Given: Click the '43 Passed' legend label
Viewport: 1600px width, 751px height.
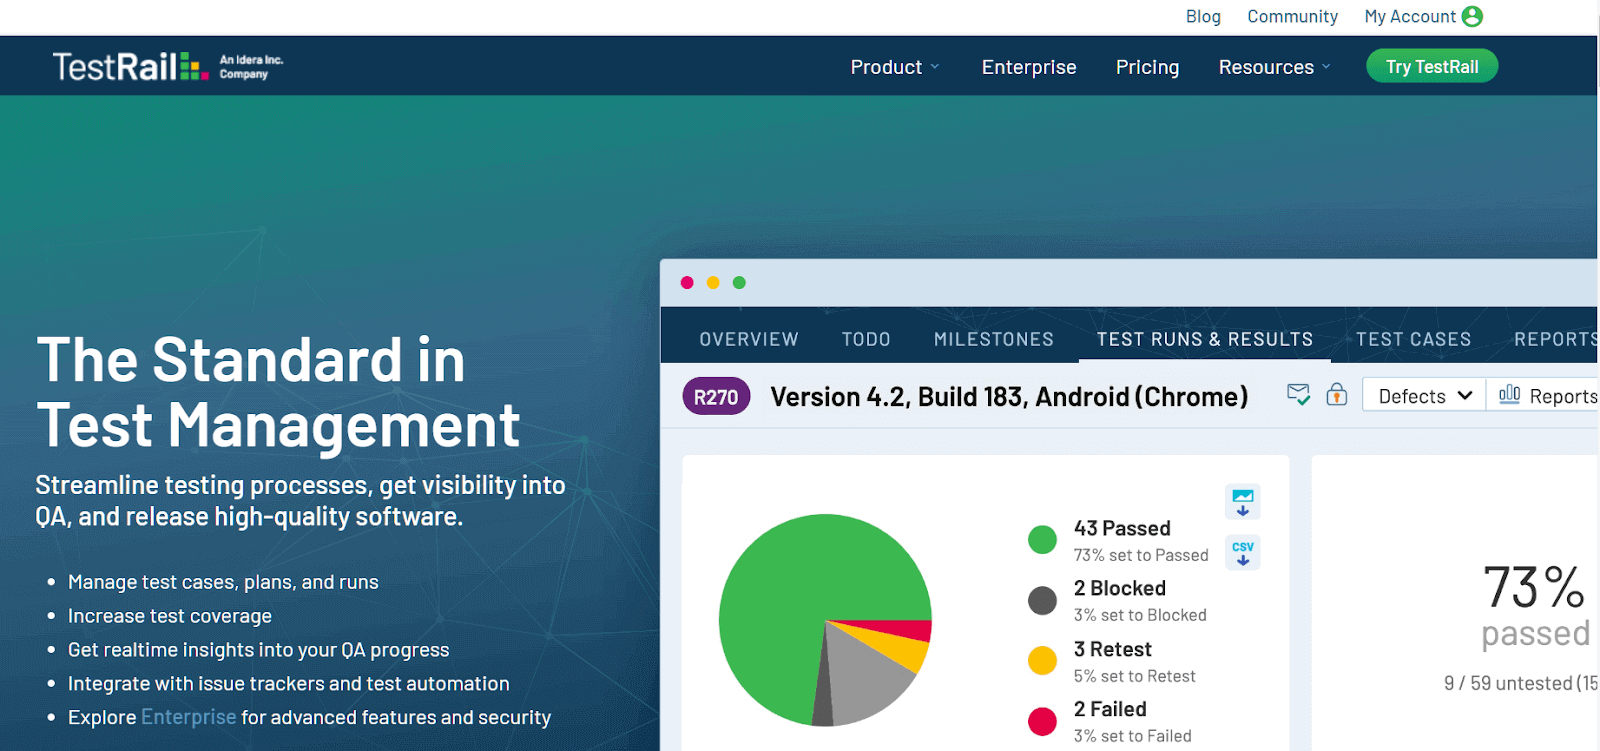Looking at the screenshot, I should pyautogui.click(x=1122, y=528).
